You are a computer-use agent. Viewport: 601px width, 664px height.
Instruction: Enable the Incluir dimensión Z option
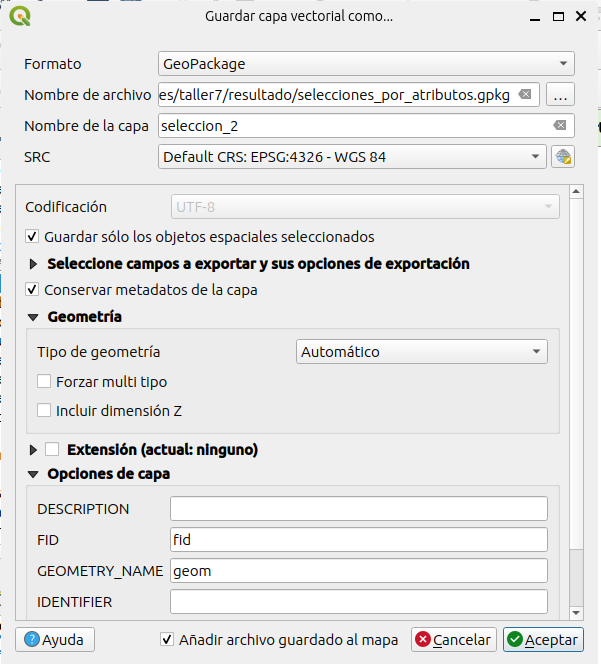(x=44, y=410)
